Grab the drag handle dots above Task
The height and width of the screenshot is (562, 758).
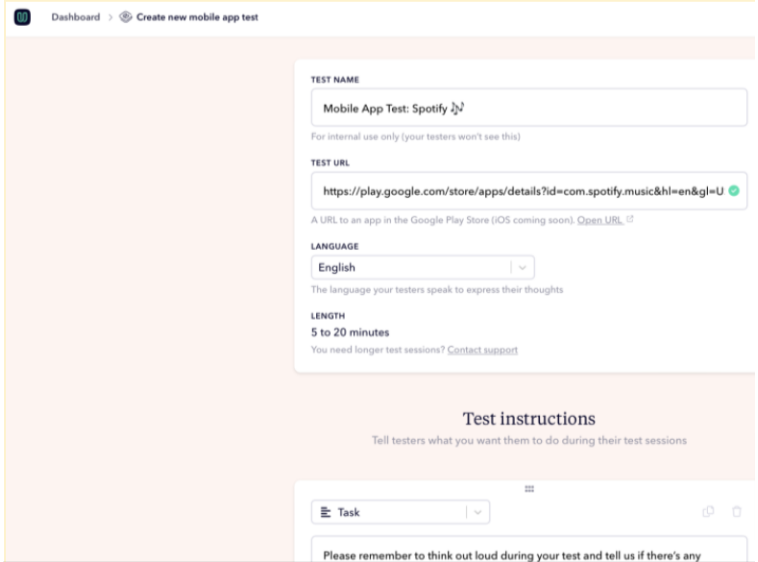529,489
